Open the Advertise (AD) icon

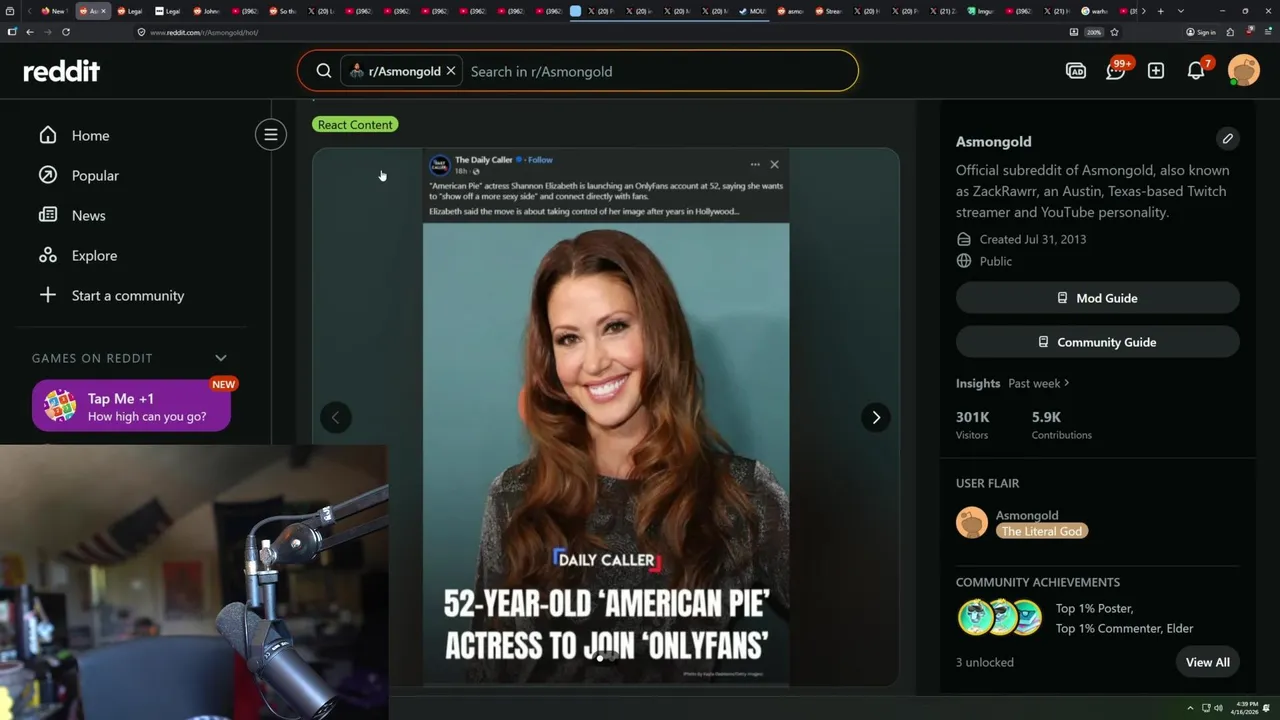pos(1076,71)
